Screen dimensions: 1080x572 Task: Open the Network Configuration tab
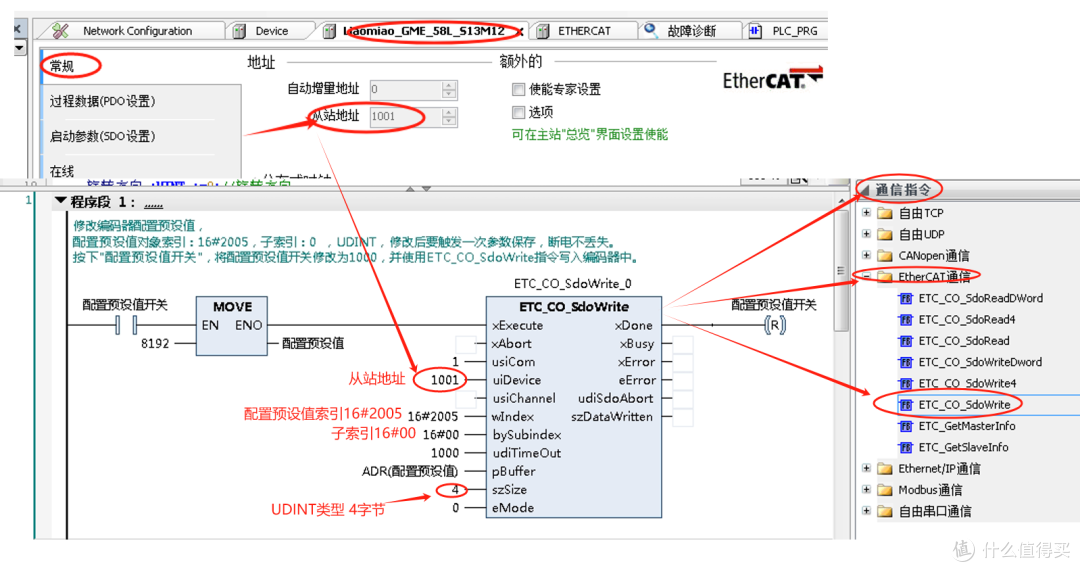click(132, 31)
